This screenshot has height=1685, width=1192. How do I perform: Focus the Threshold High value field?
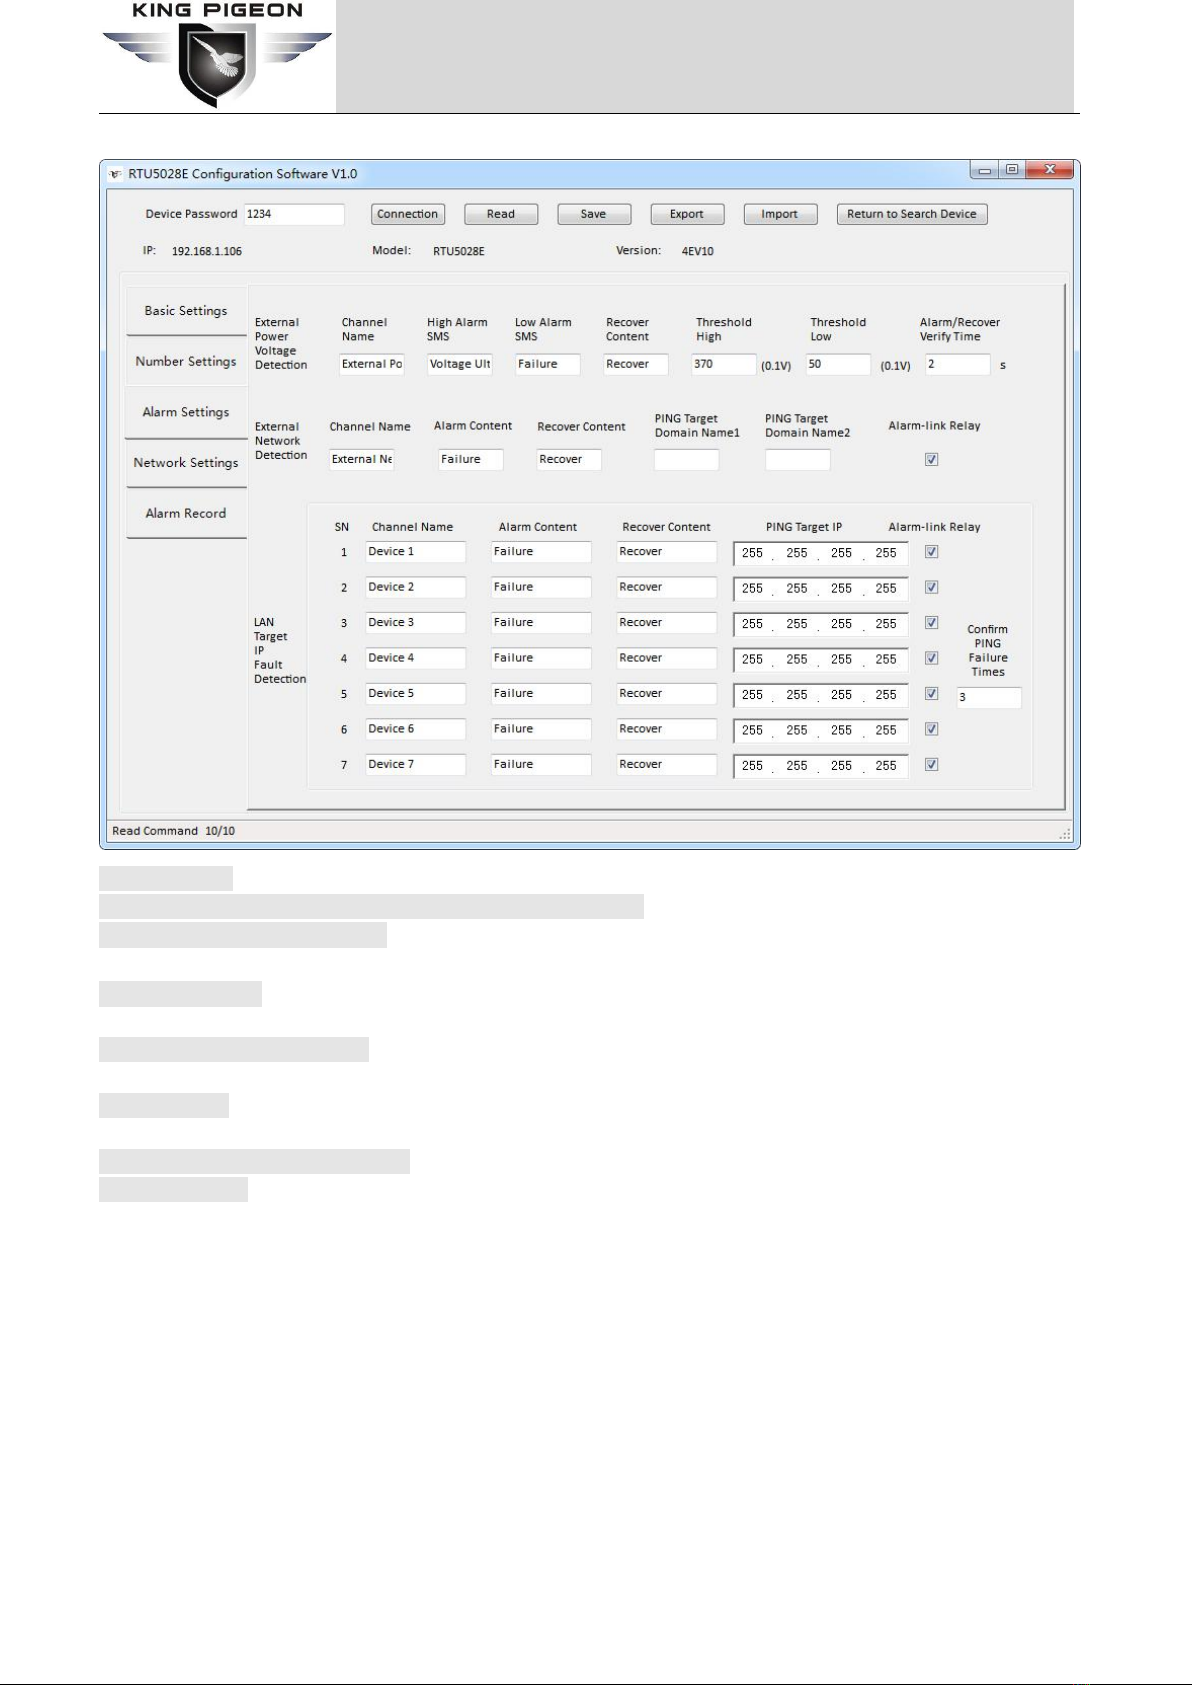click(723, 364)
